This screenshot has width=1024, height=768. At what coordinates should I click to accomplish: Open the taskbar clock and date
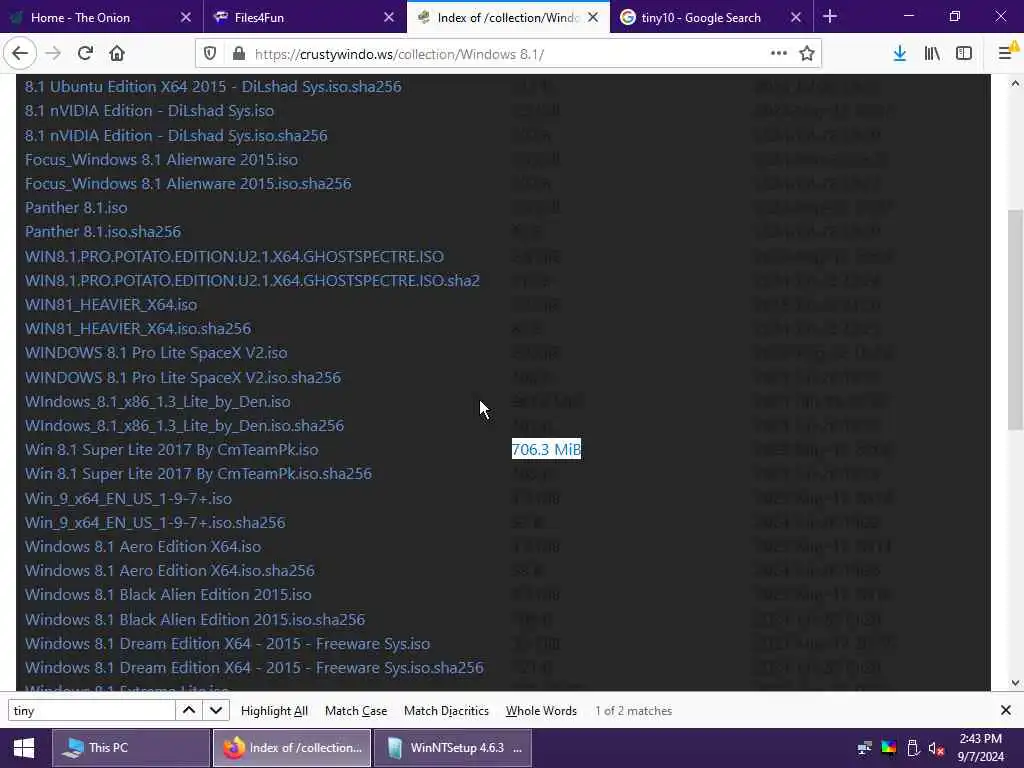click(981, 748)
